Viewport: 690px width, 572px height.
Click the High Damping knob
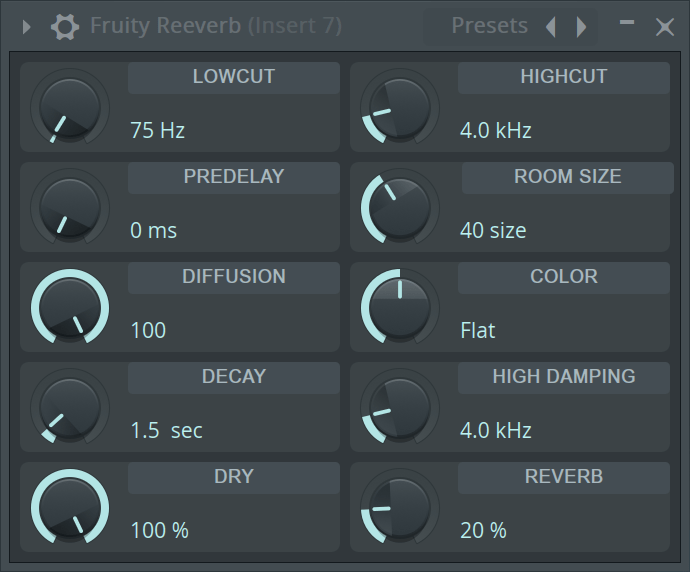click(x=400, y=406)
